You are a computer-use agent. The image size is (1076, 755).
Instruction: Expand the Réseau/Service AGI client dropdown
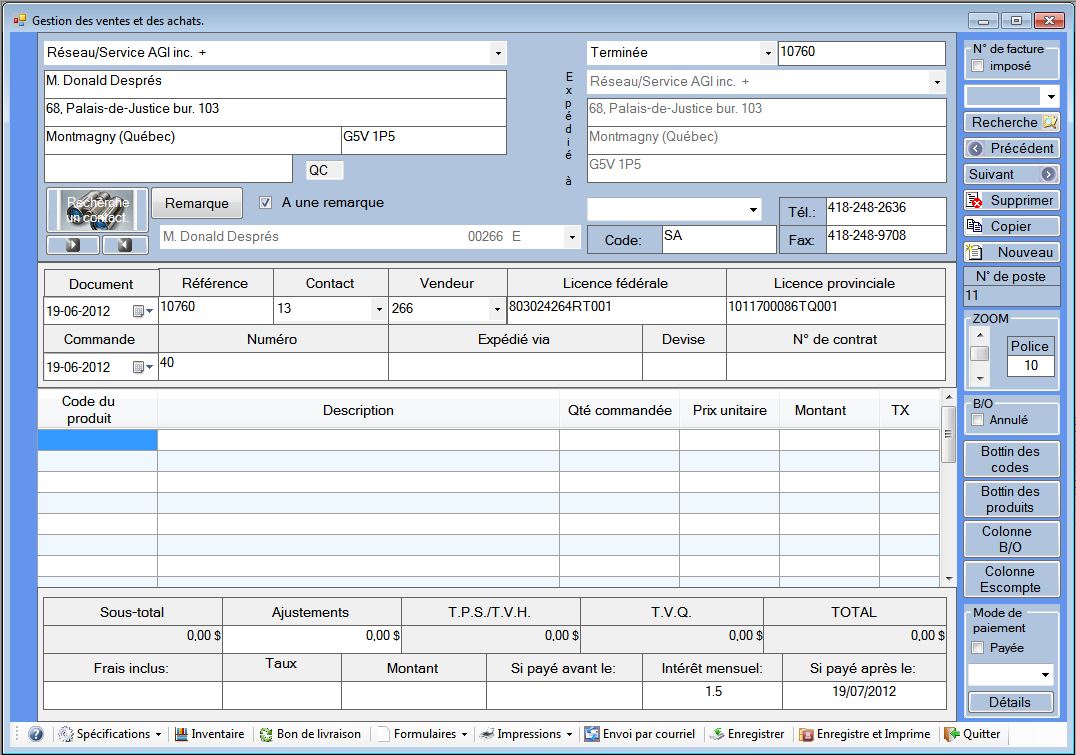point(497,53)
